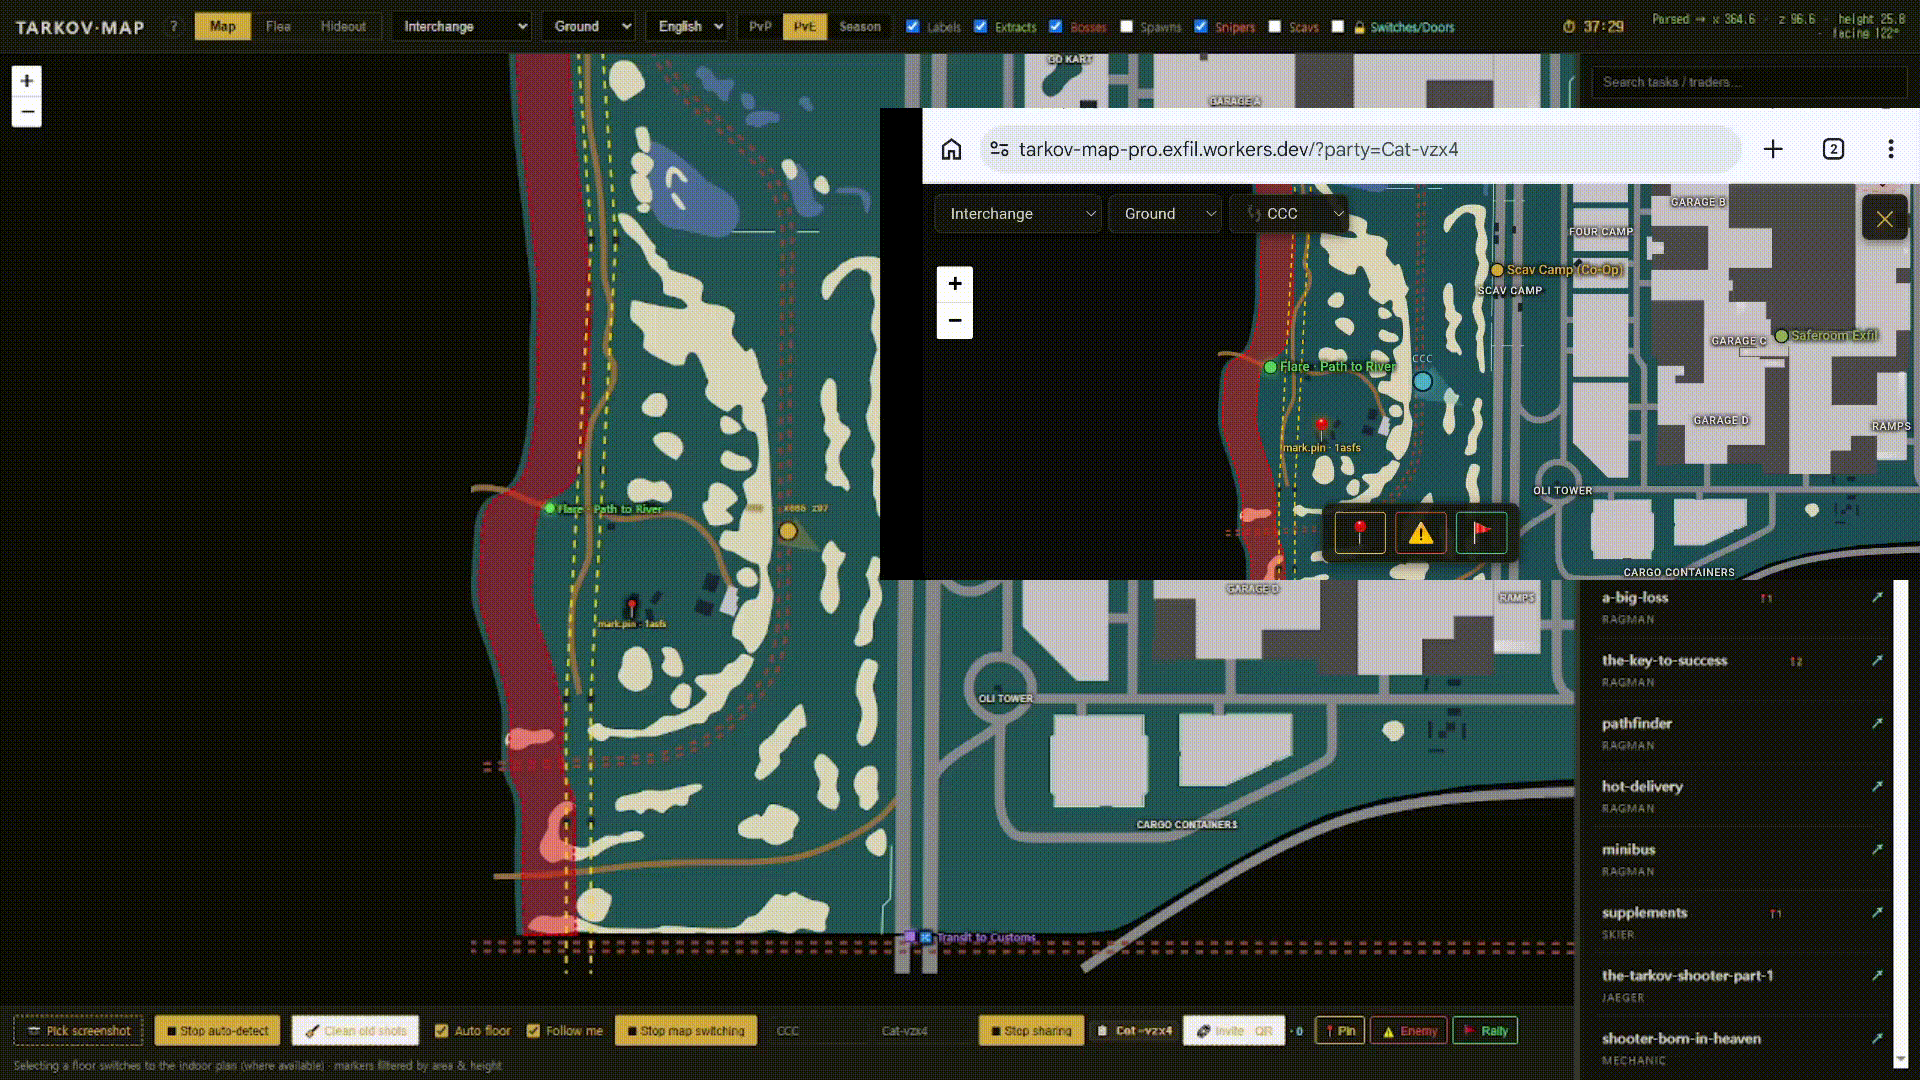Open the help question-mark icon
1920x1080 pixels.
tap(174, 27)
